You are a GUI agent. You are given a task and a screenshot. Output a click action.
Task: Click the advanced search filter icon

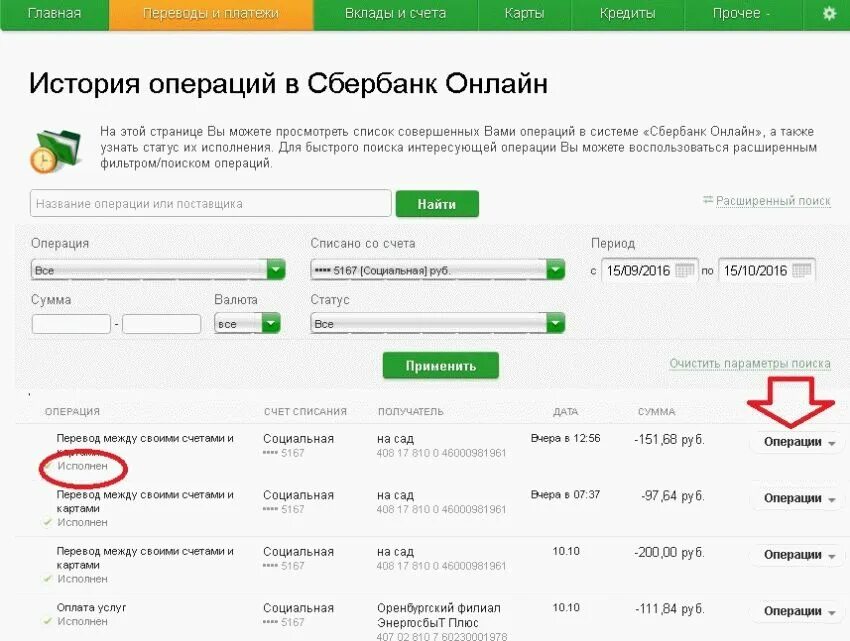click(x=707, y=200)
